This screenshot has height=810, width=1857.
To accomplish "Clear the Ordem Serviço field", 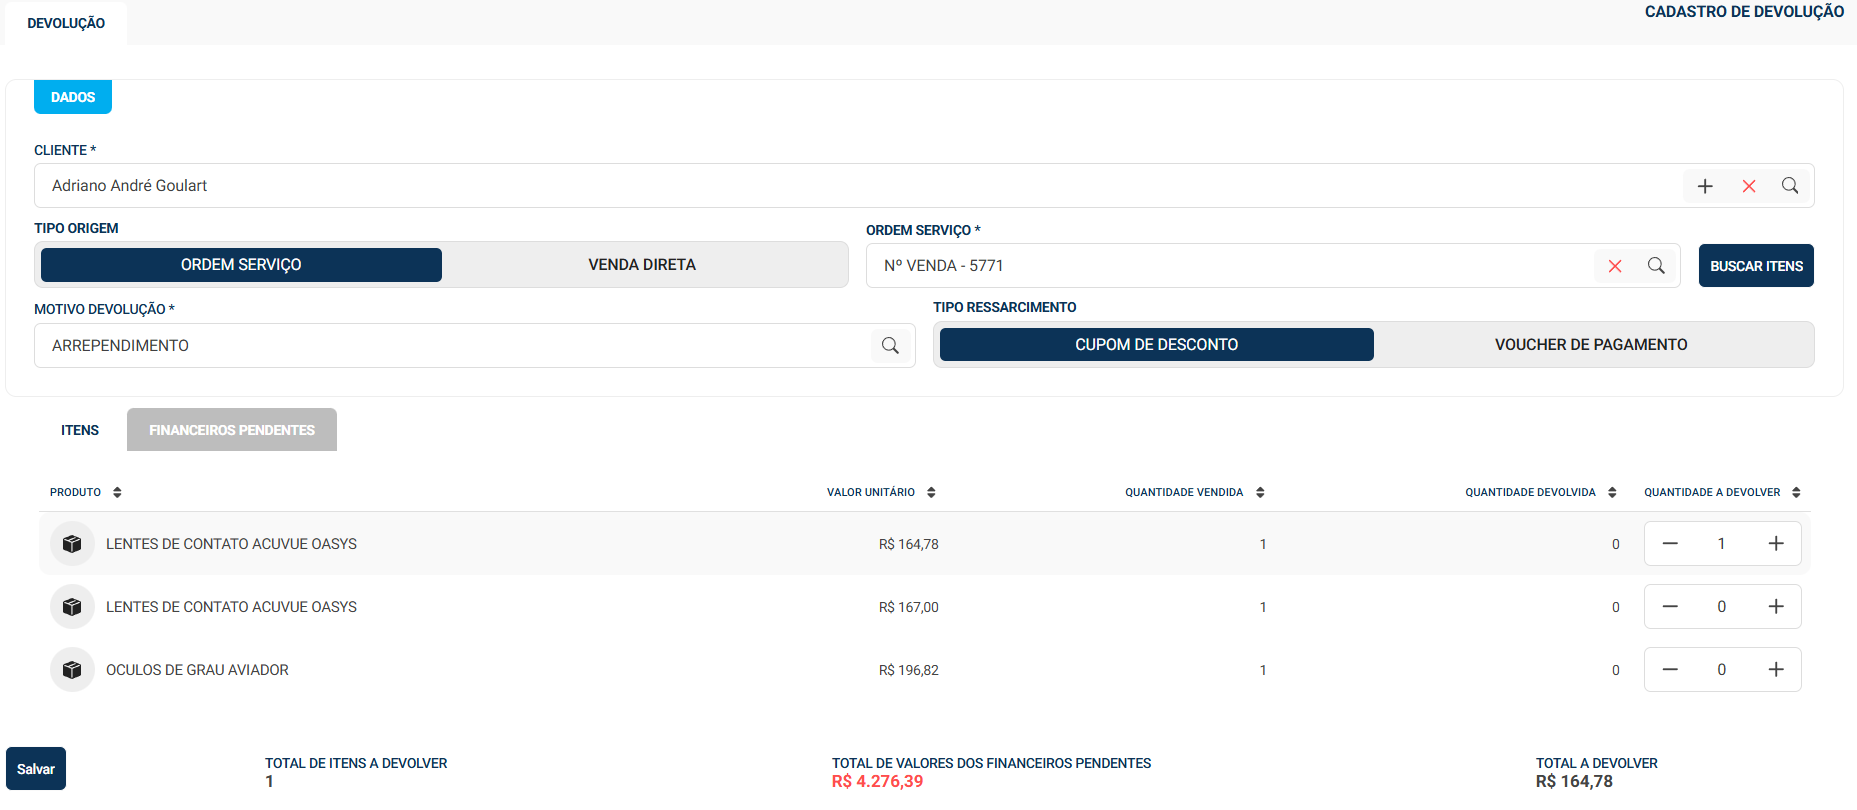I will point(1615,266).
